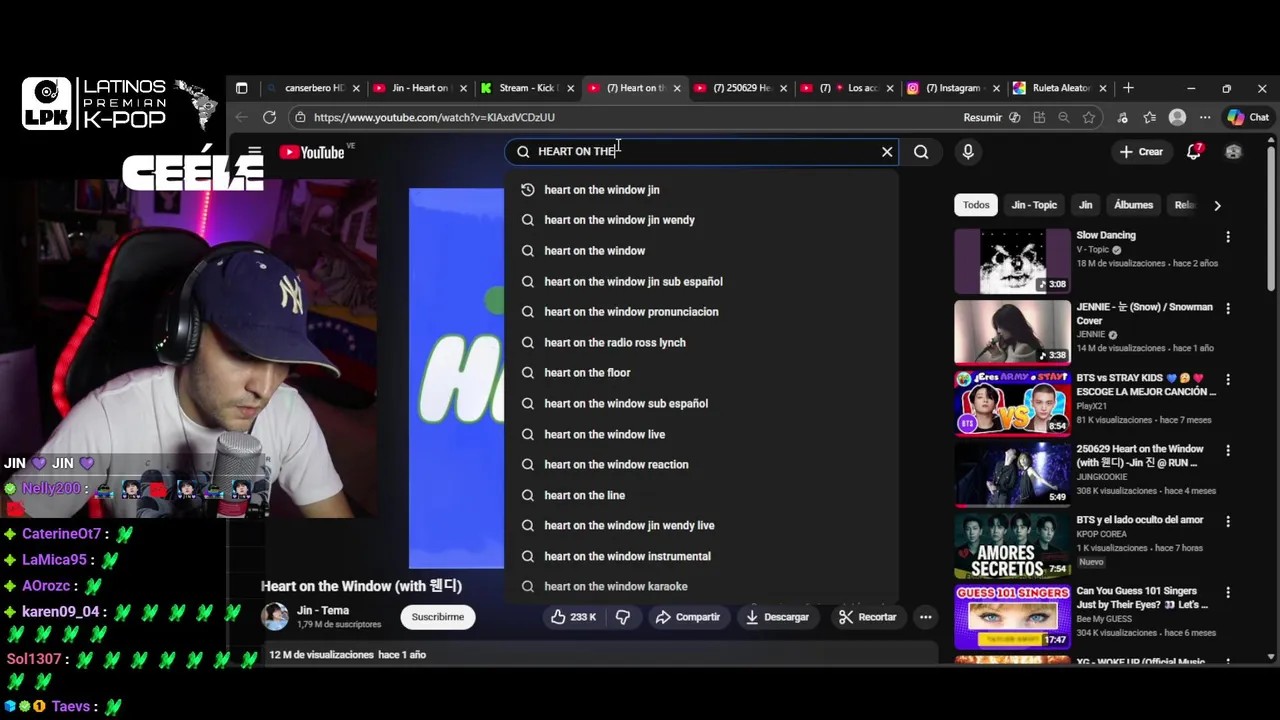Open the browser tab actions menu icon
1280x720 pixels.
coord(241,88)
